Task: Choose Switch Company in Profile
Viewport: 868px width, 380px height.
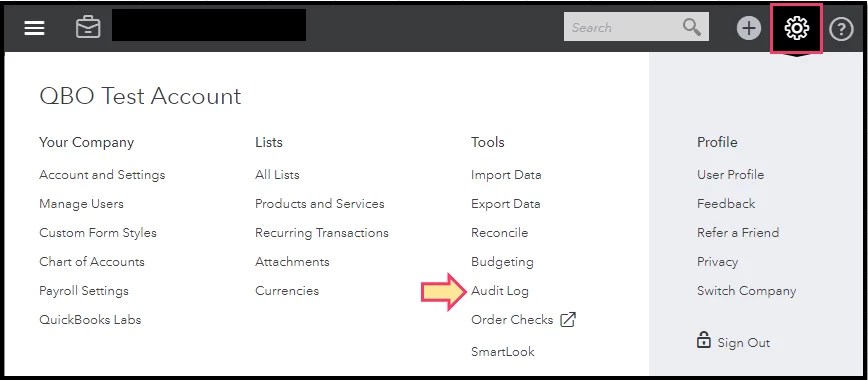Action: (x=746, y=291)
